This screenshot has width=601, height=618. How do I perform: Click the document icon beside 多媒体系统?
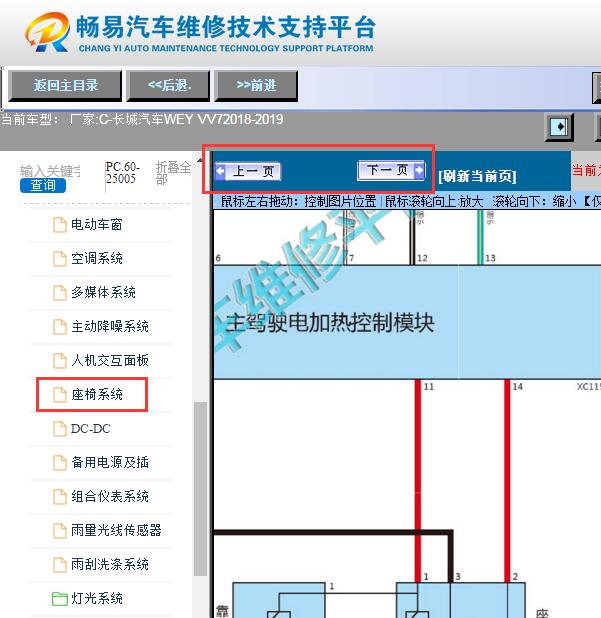(60, 293)
